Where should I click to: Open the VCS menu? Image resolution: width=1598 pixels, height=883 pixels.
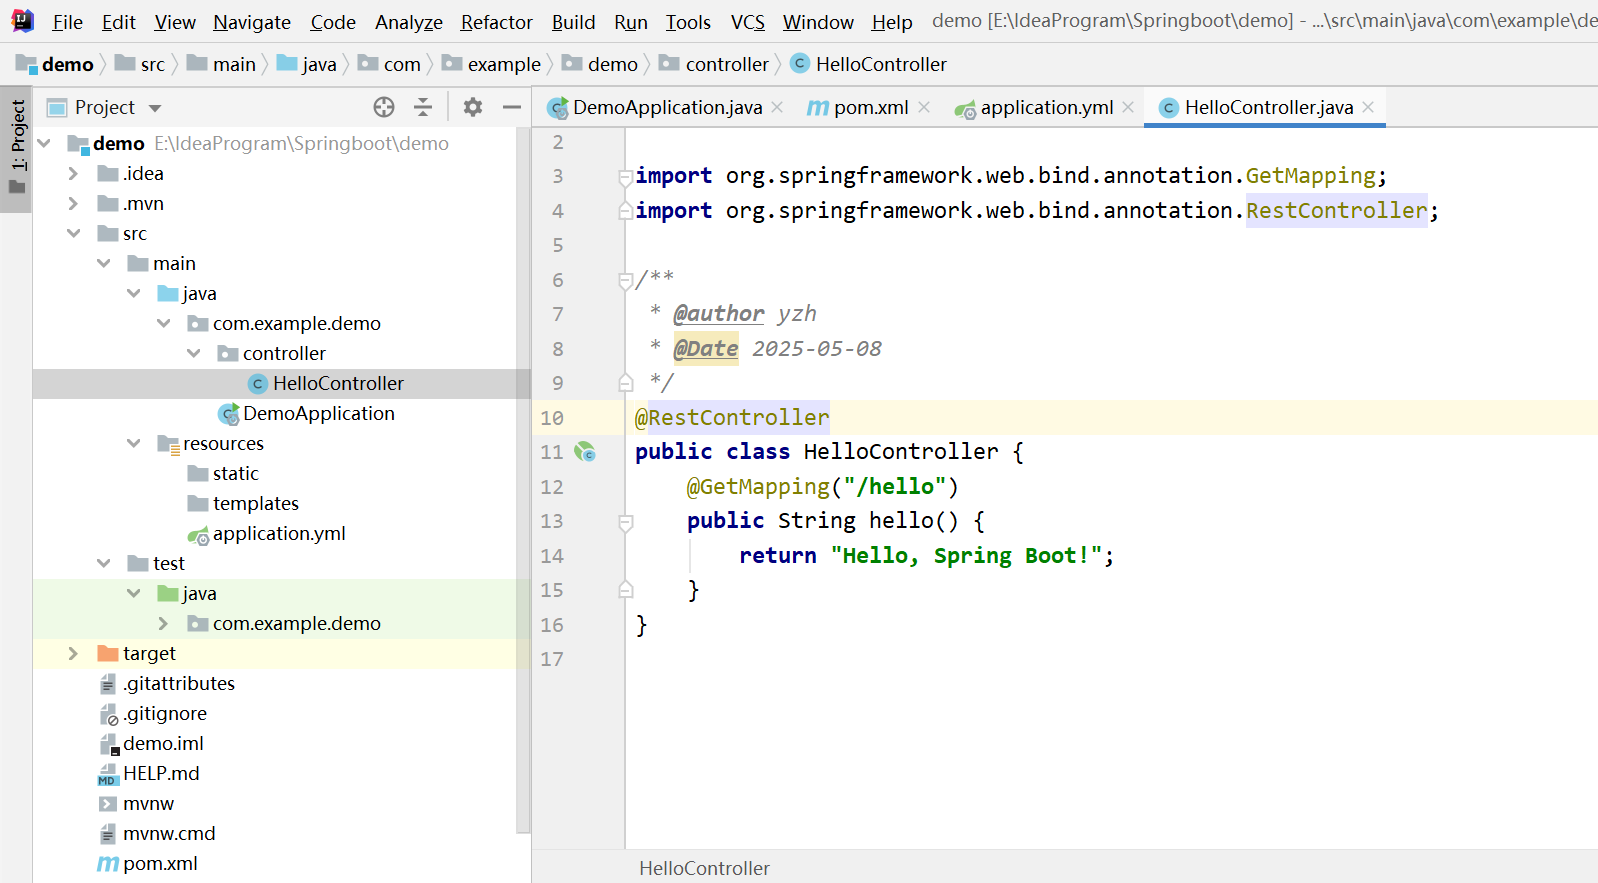point(748,22)
